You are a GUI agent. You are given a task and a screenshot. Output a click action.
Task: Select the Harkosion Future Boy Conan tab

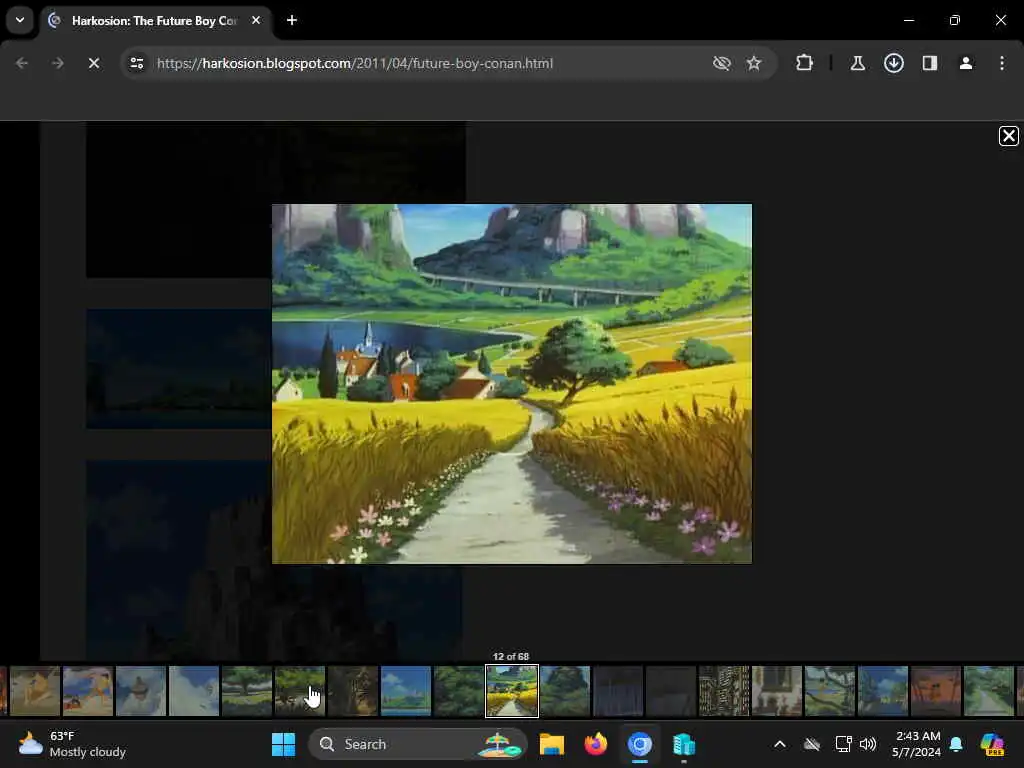(155, 21)
